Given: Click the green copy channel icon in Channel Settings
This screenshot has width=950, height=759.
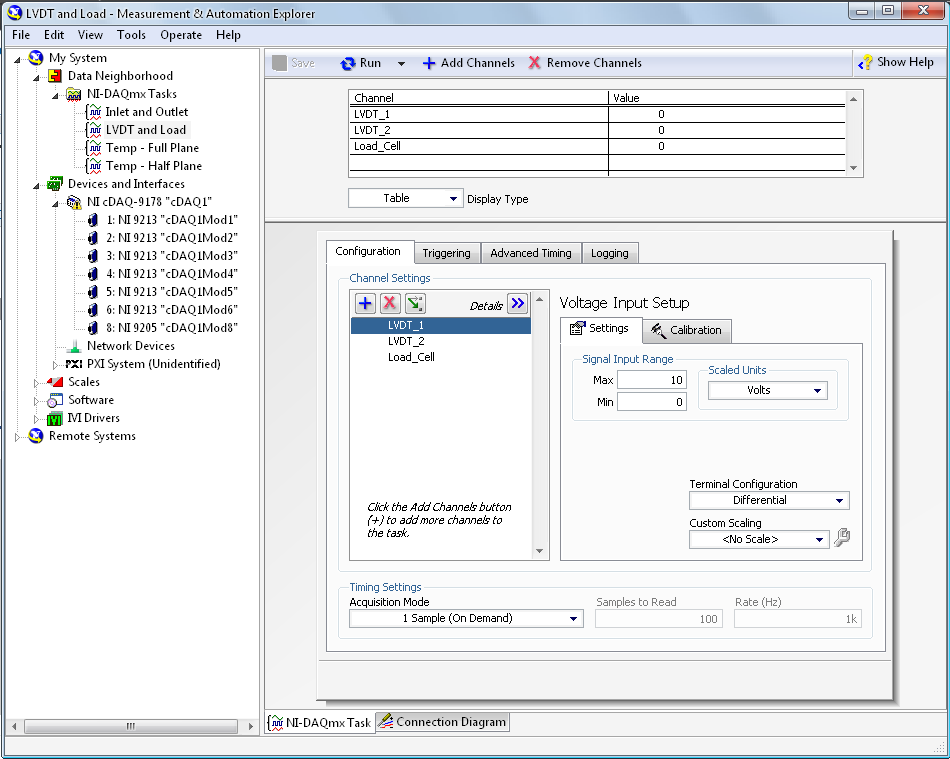Looking at the screenshot, I should pyautogui.click(x=415, y=303).
